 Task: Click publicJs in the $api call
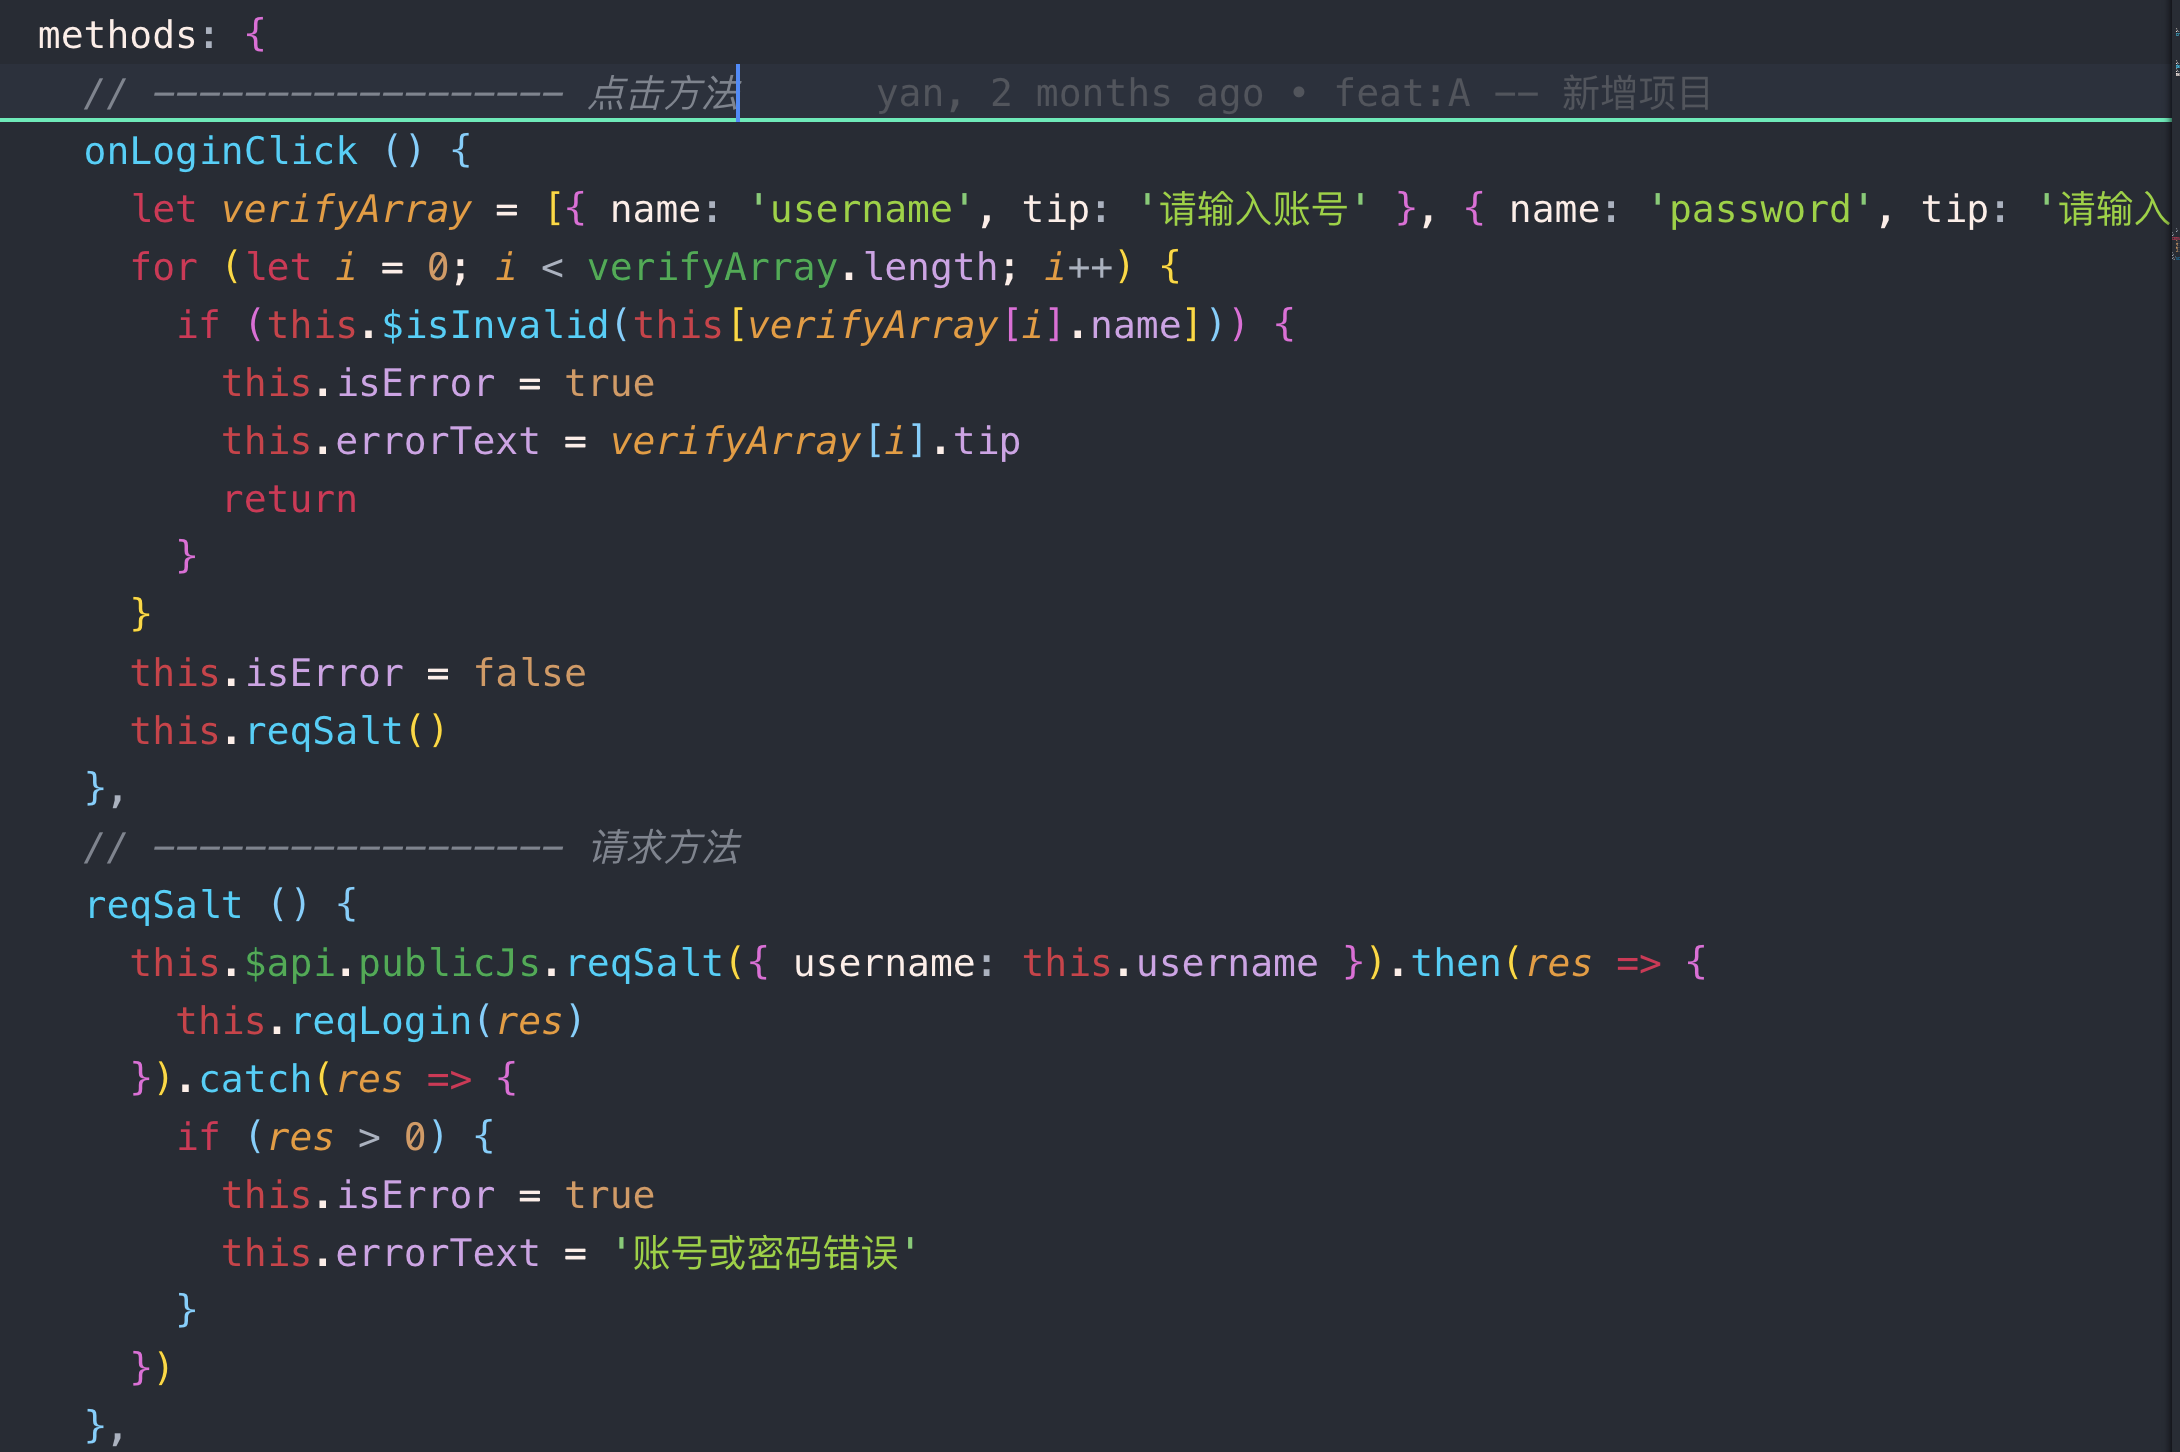[449, 964]
